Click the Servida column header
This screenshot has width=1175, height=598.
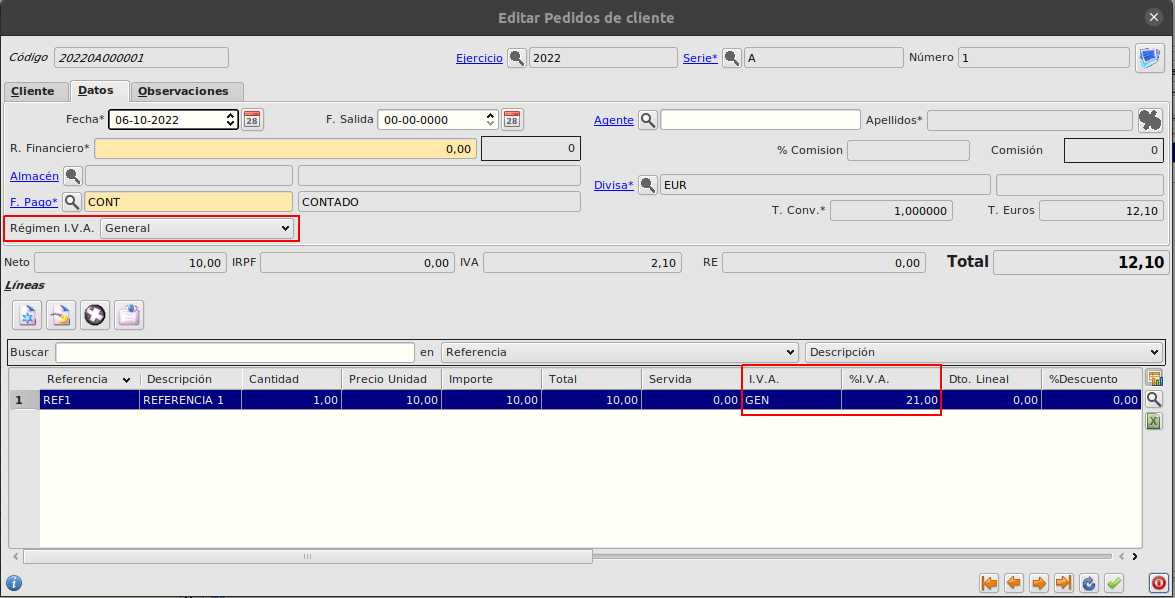click(x=692, y=379)
